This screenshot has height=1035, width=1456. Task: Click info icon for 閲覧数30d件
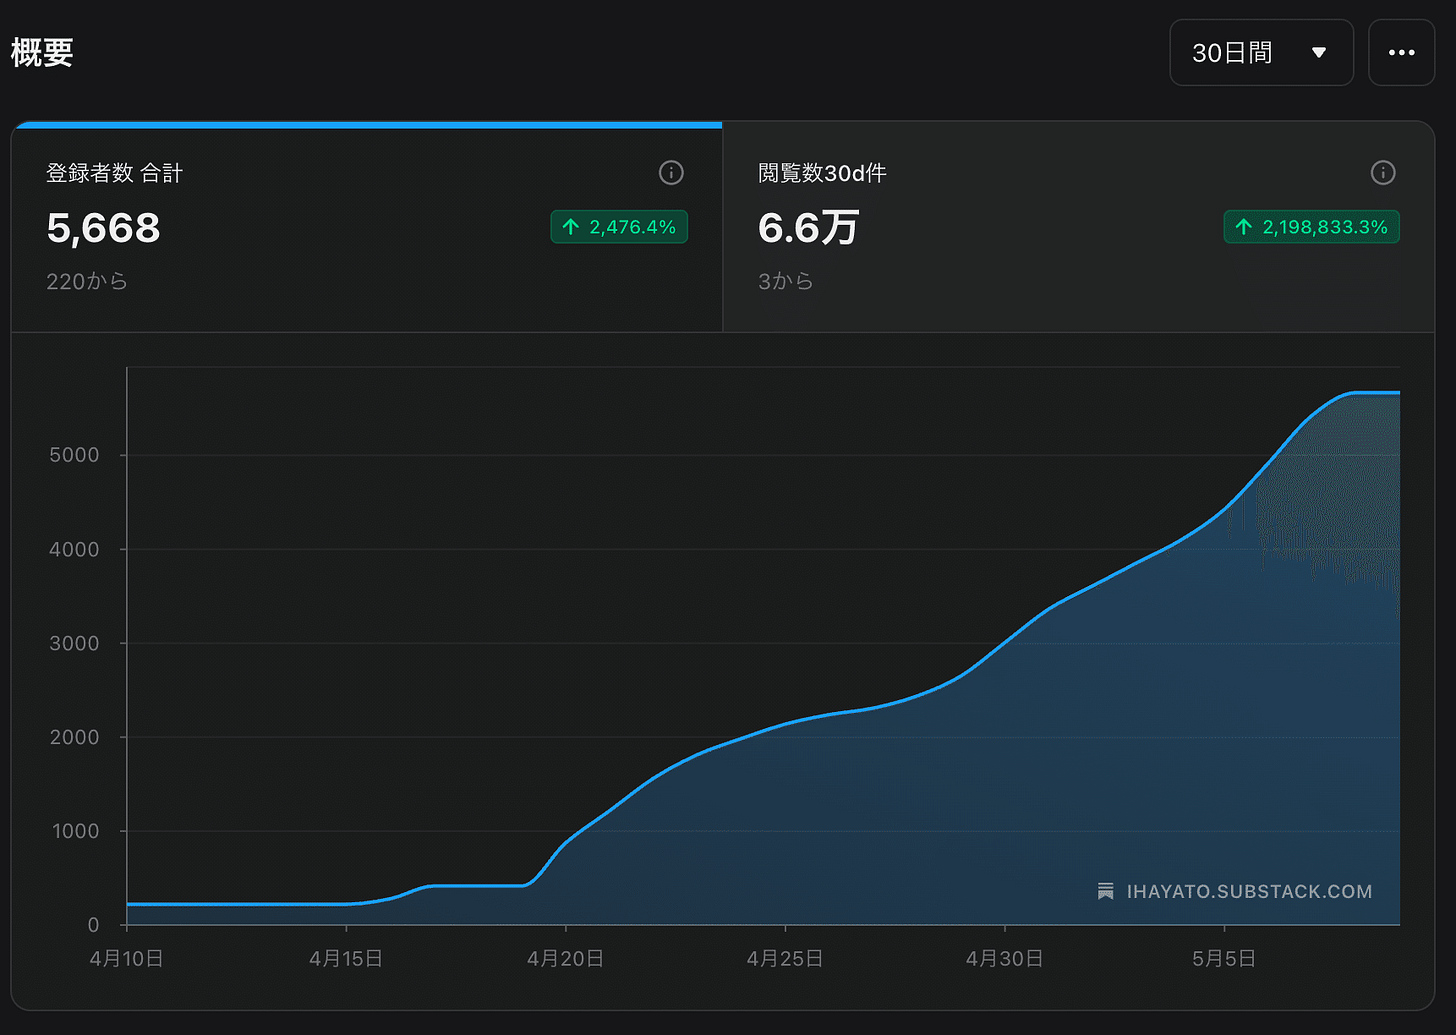(x=1383, y=173)
